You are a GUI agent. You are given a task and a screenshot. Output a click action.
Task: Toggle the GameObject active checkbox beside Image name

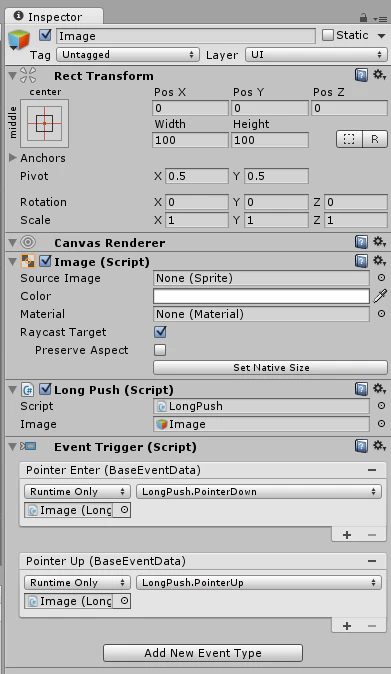tap(45, 35)
